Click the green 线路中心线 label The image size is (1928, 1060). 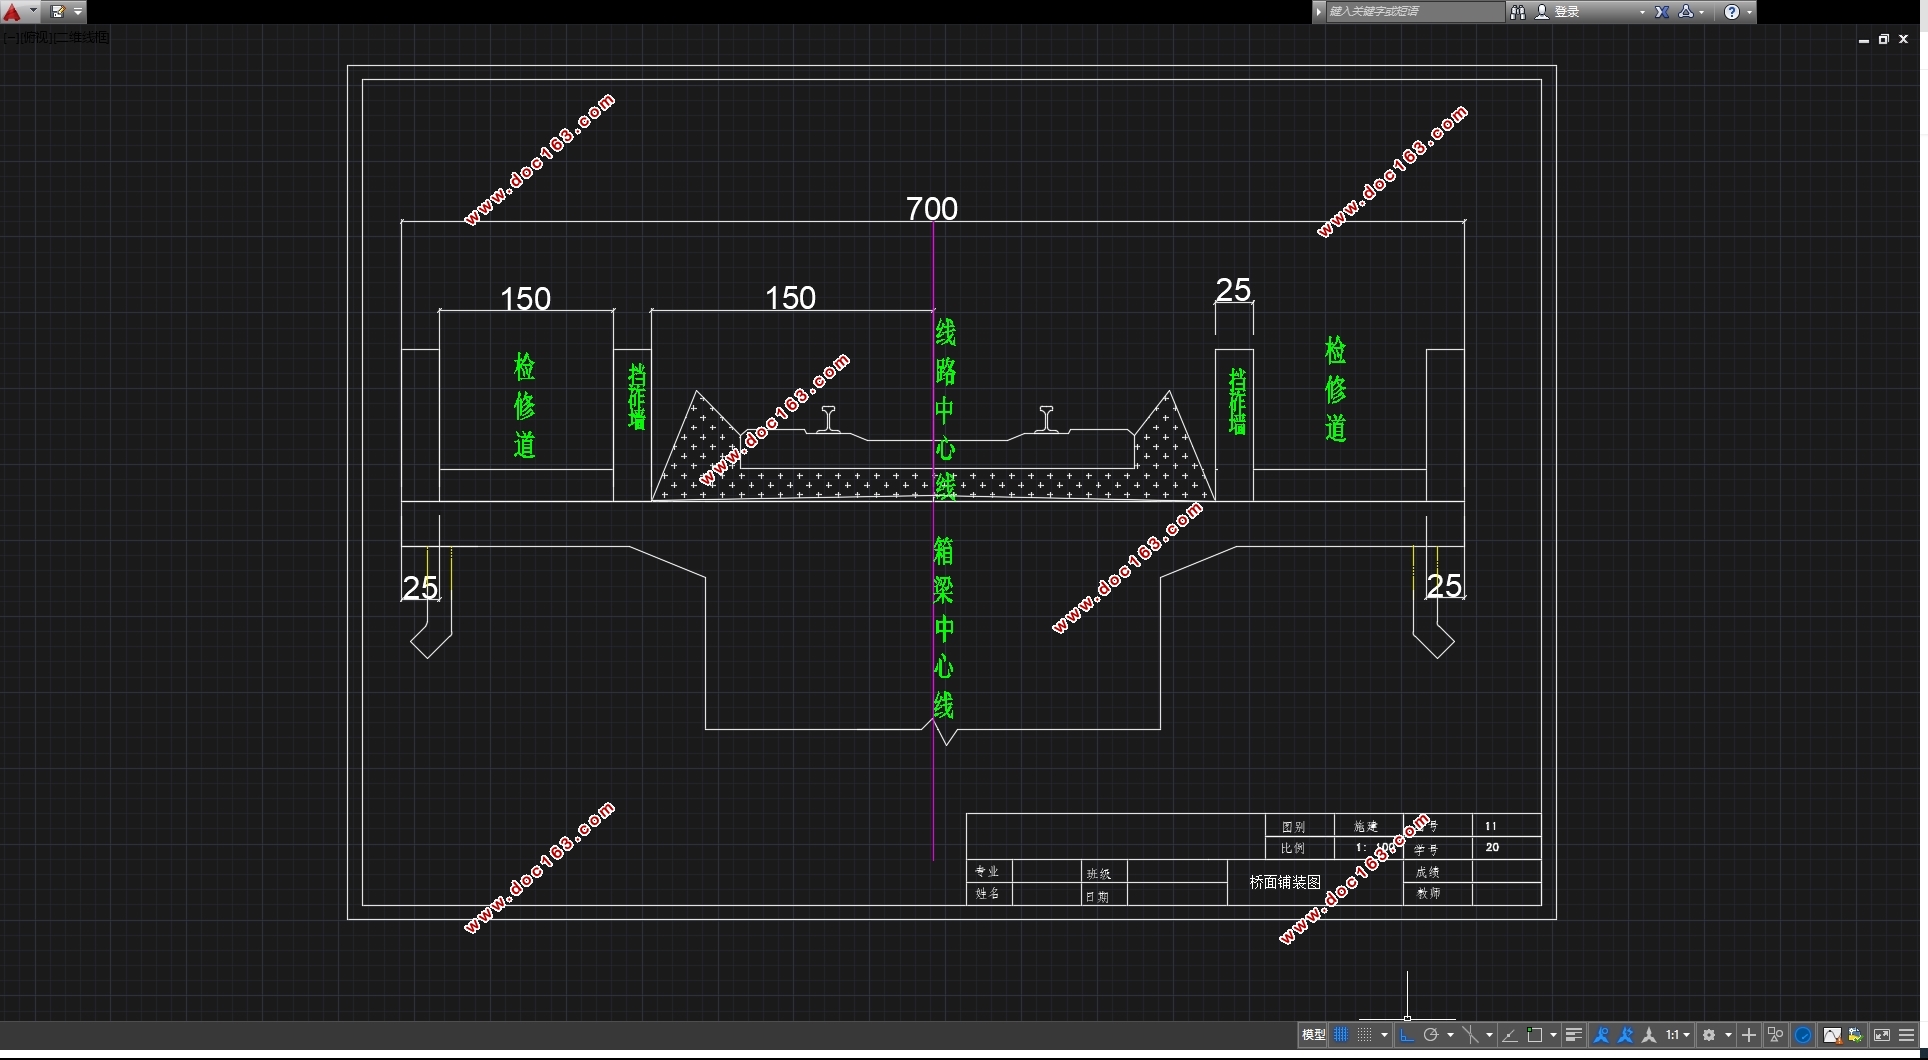click(945, 409)
